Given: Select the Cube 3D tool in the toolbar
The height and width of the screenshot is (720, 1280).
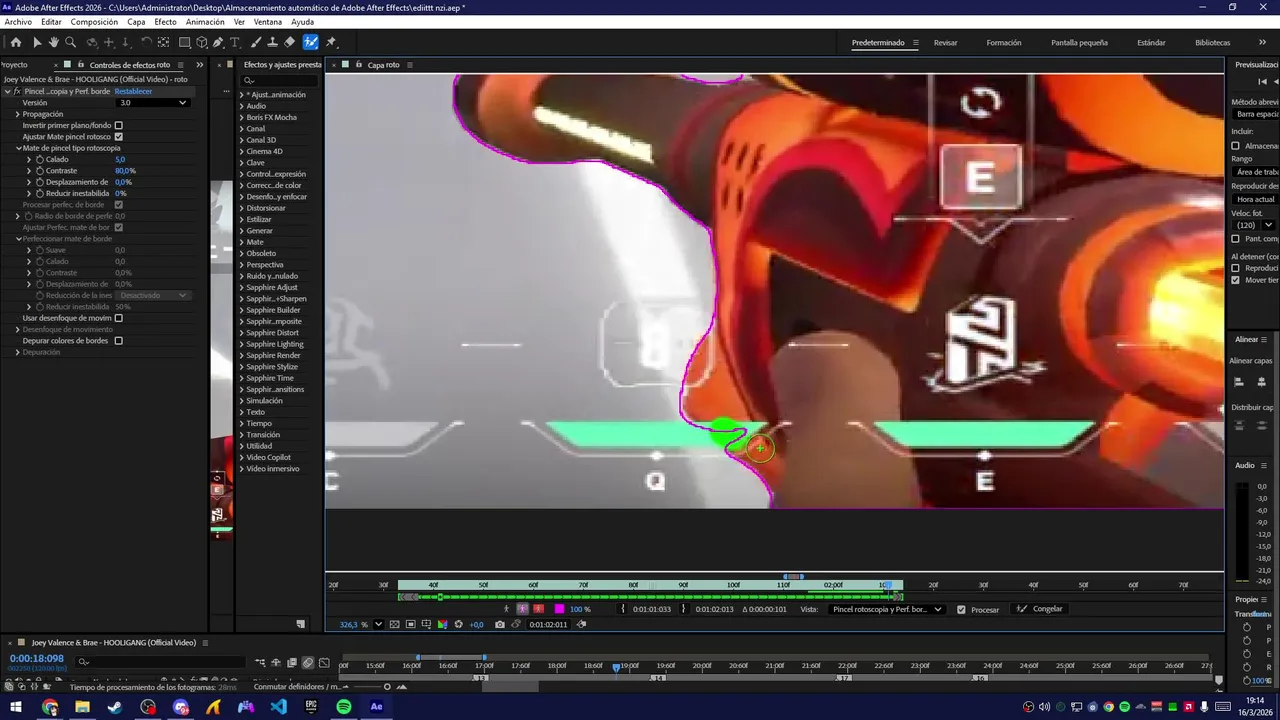Looking at the screenshot, I should (201, 42).
